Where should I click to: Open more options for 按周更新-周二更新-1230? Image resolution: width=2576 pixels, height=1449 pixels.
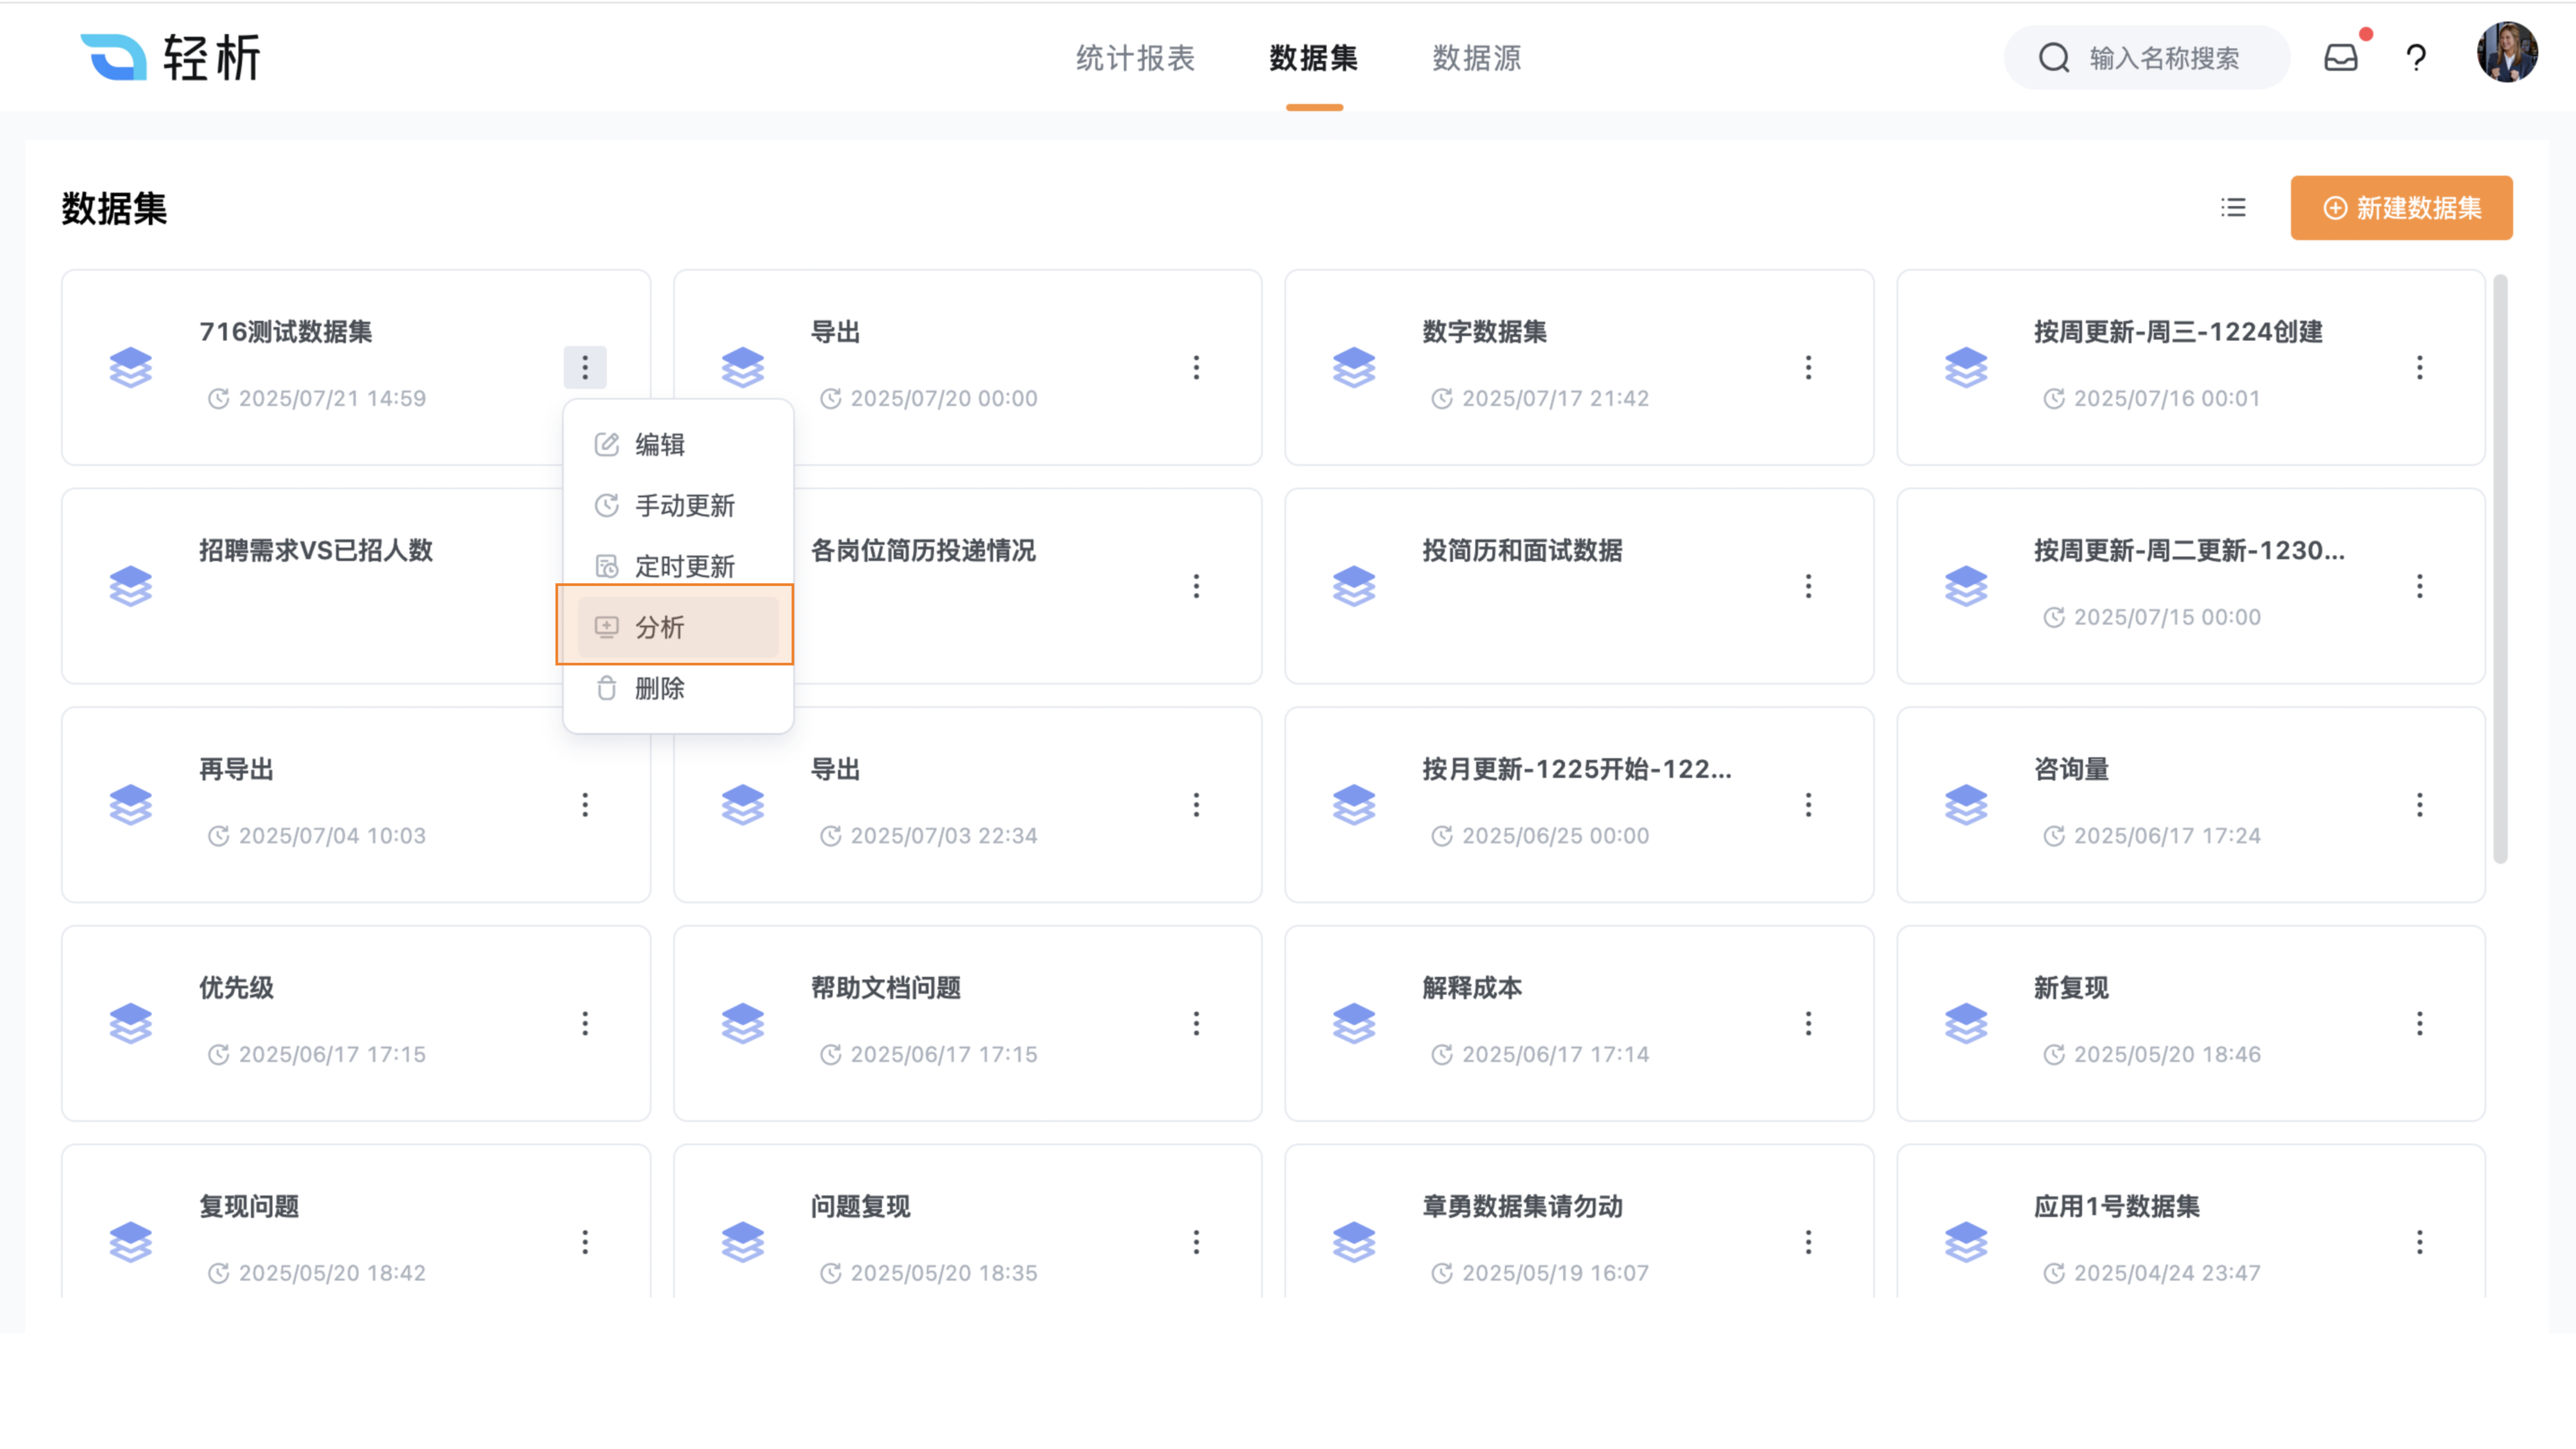tap(2420, 586)
